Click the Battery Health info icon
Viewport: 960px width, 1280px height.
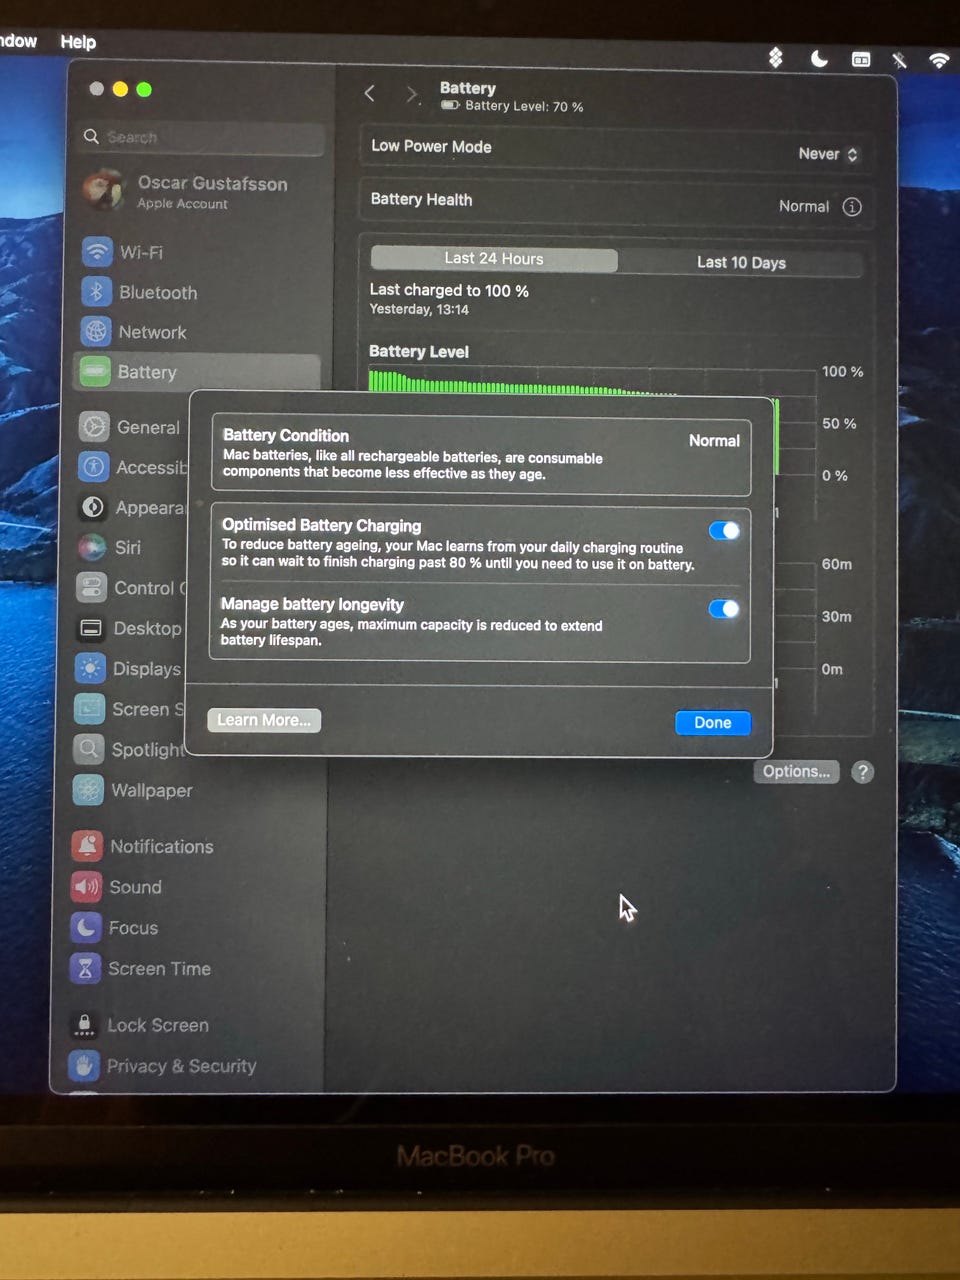tap(852, 207)
